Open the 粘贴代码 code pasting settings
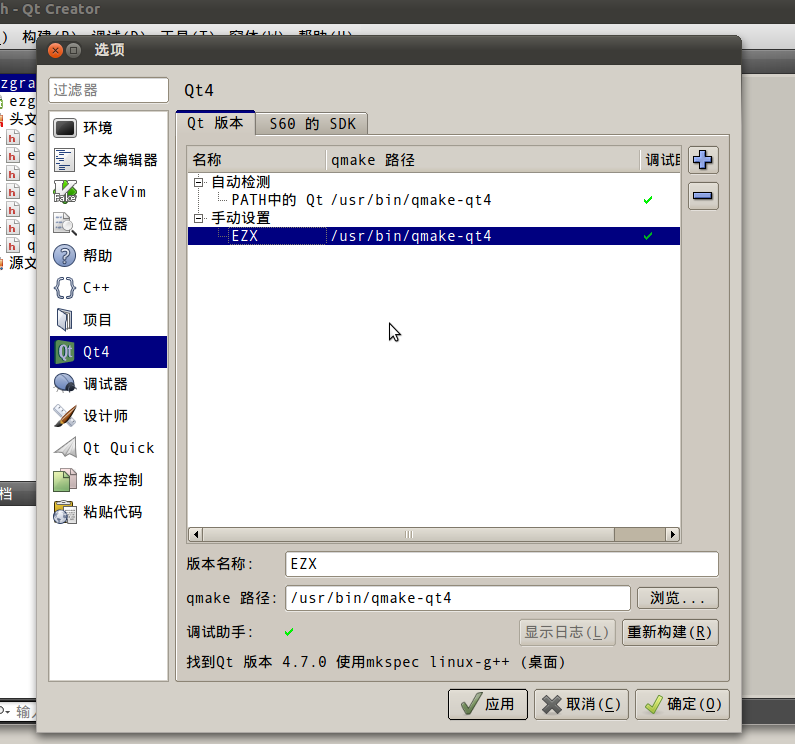795x744 pixels. 109,512
